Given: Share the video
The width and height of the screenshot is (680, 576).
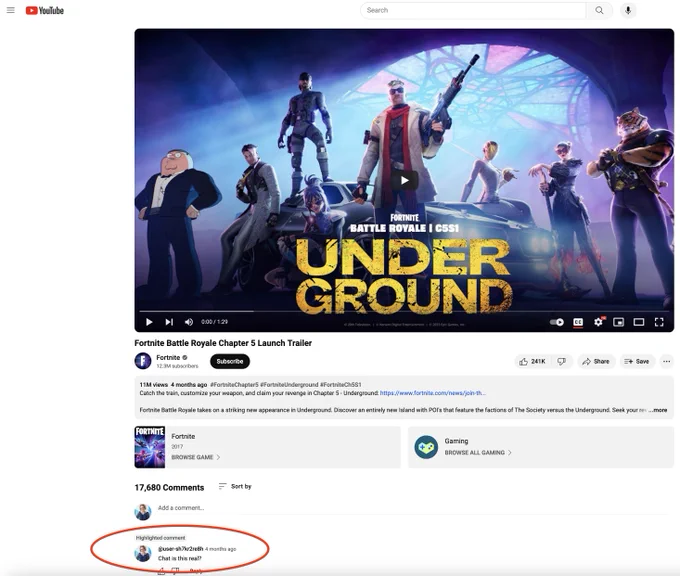Looking at the screenshot, I should pos(596,361).
